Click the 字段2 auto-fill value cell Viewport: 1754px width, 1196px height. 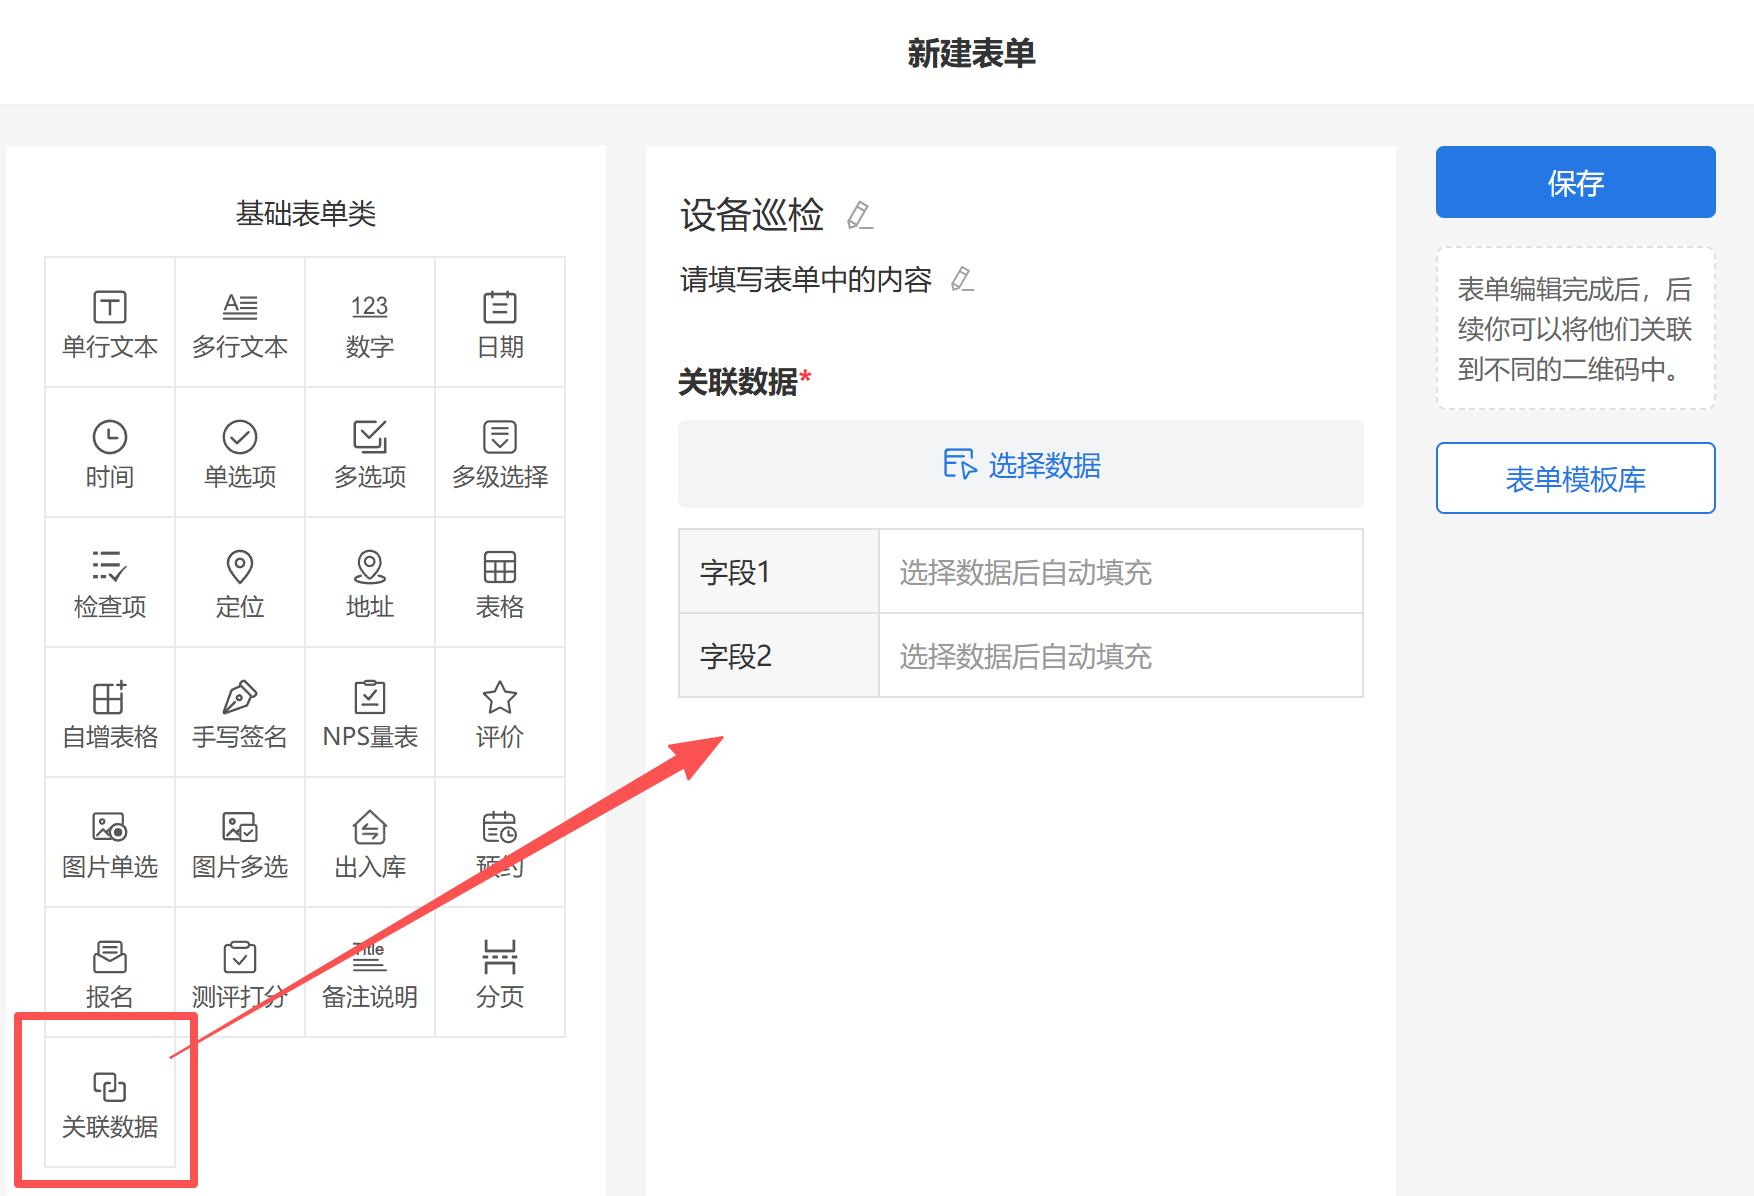1121,655
